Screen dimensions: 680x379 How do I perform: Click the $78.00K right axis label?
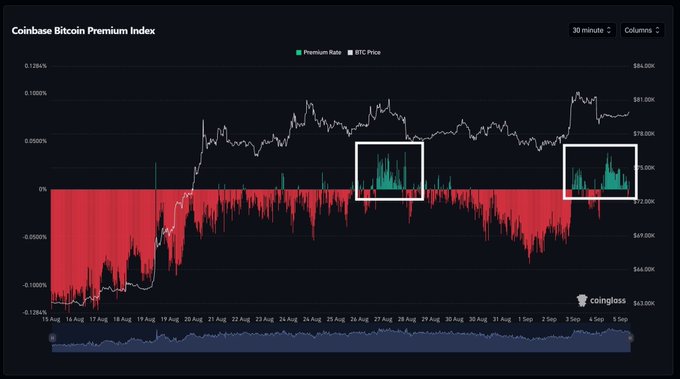click(644, 134)
